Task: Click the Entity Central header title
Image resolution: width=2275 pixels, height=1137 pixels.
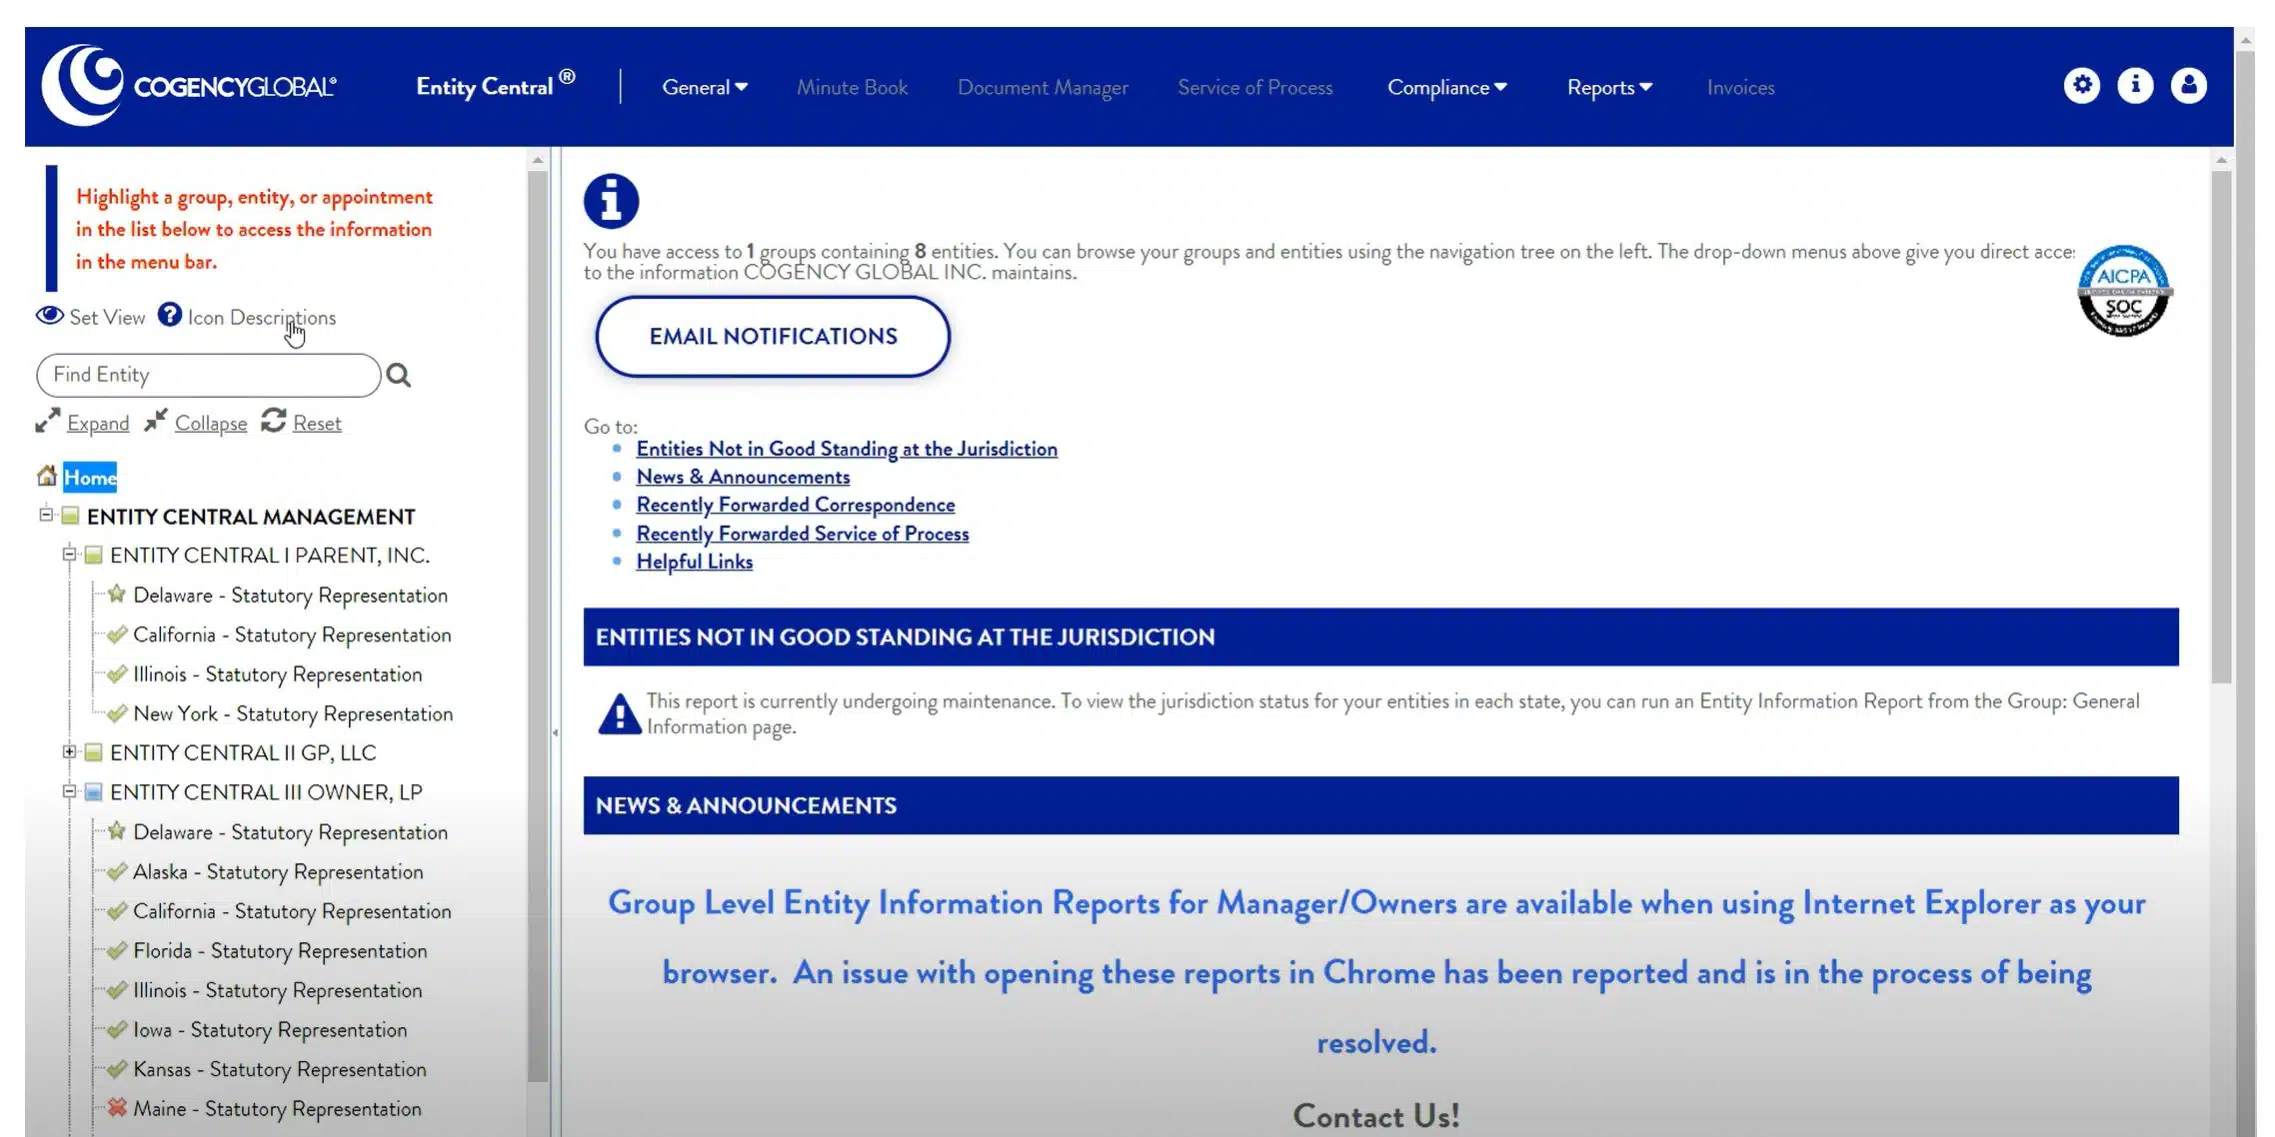Action: pyautogui.click(x=495, y=85)
